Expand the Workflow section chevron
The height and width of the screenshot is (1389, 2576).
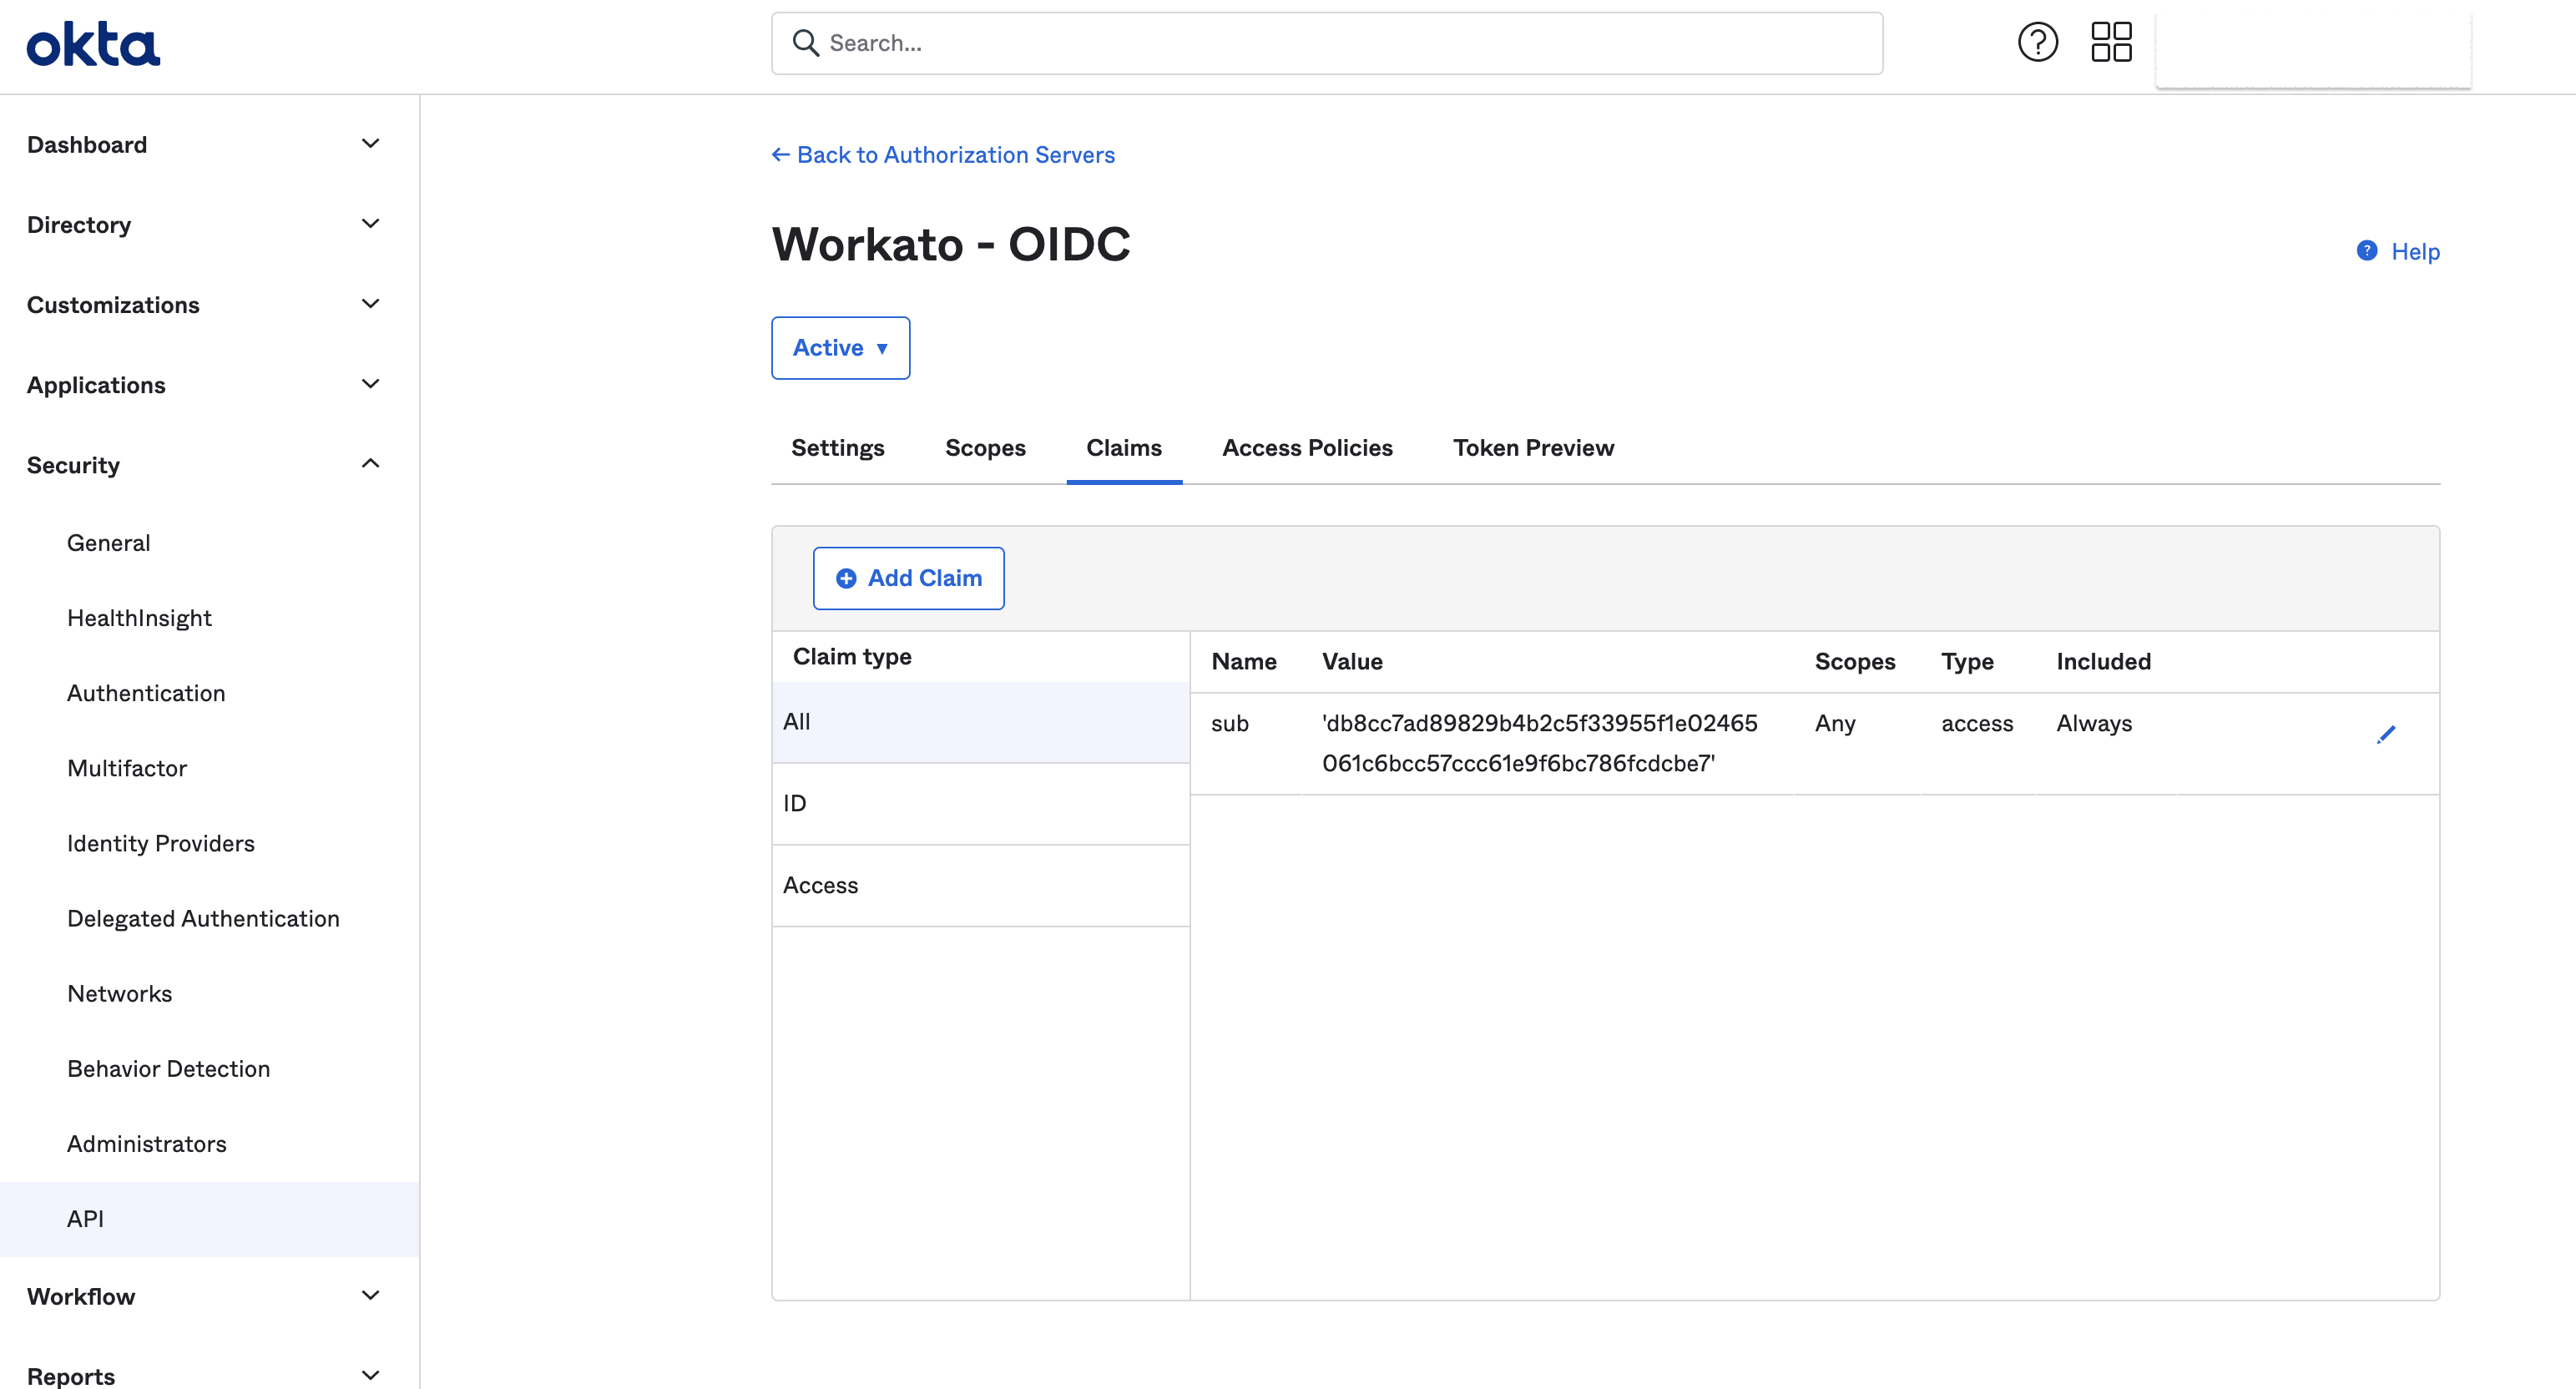click(x=370, y=1296)
